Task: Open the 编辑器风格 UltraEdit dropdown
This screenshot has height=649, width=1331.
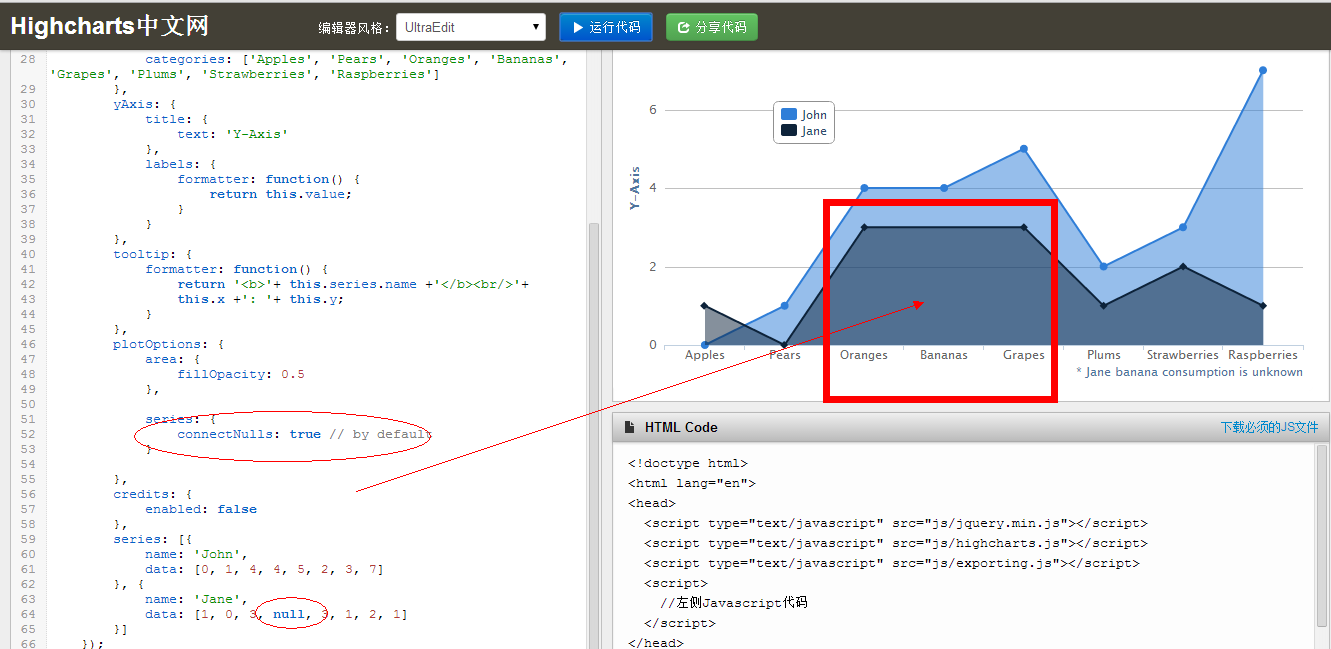Action: pyautogui.click(x=471, y=27)
